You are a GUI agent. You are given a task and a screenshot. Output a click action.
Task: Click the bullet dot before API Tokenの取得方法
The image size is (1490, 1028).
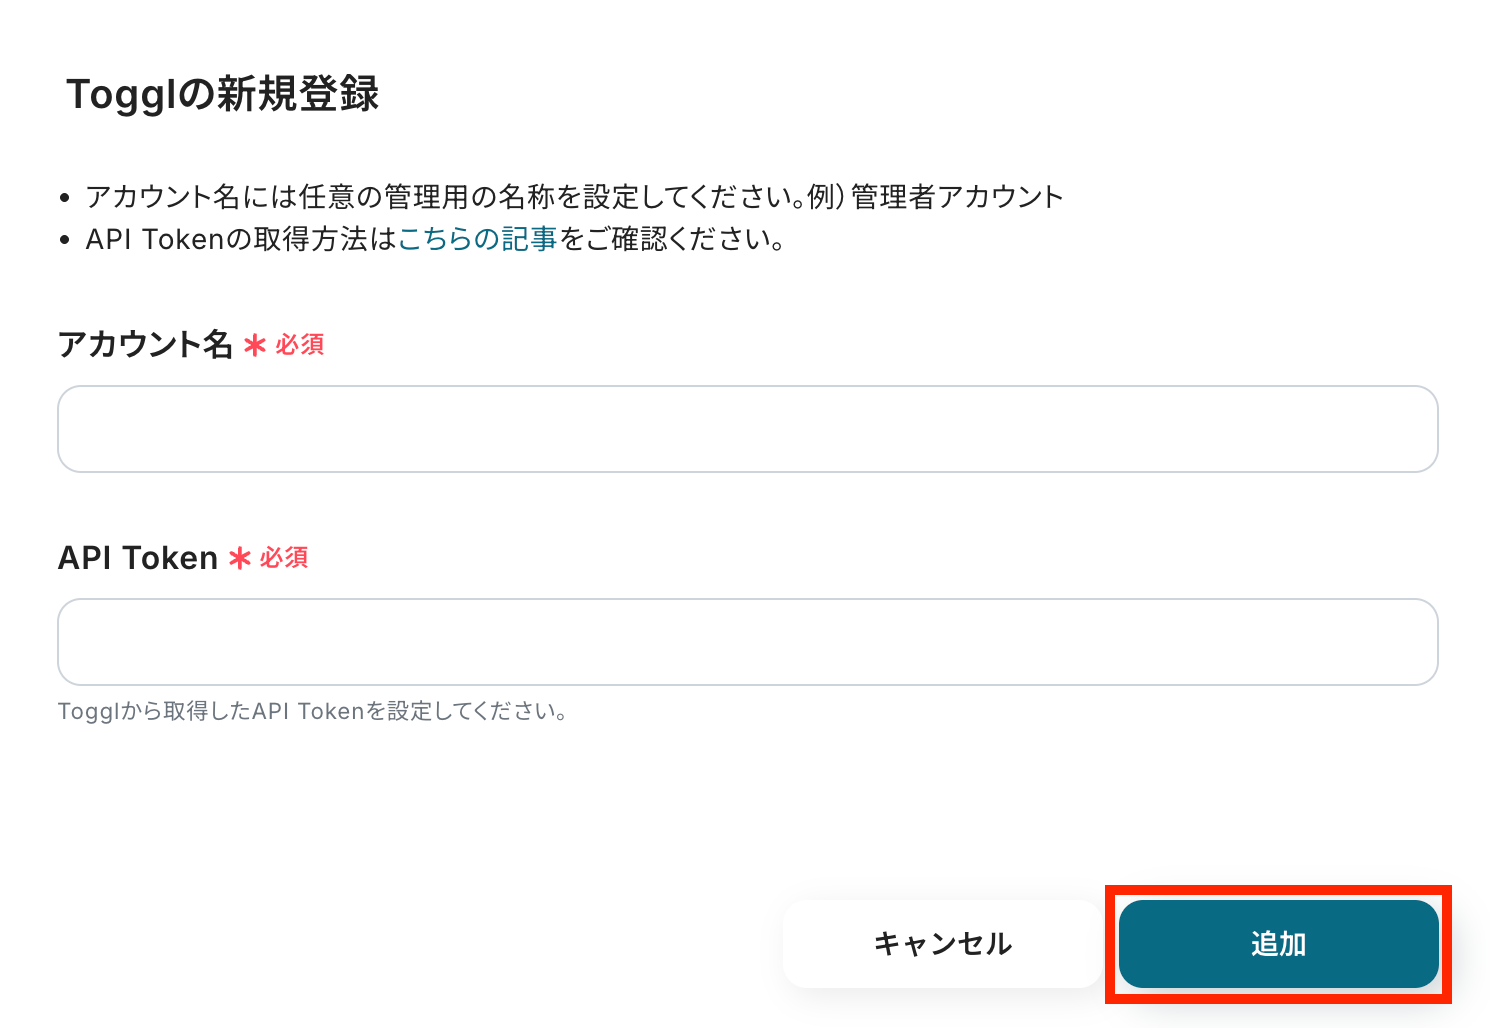(x=65, y=240)
